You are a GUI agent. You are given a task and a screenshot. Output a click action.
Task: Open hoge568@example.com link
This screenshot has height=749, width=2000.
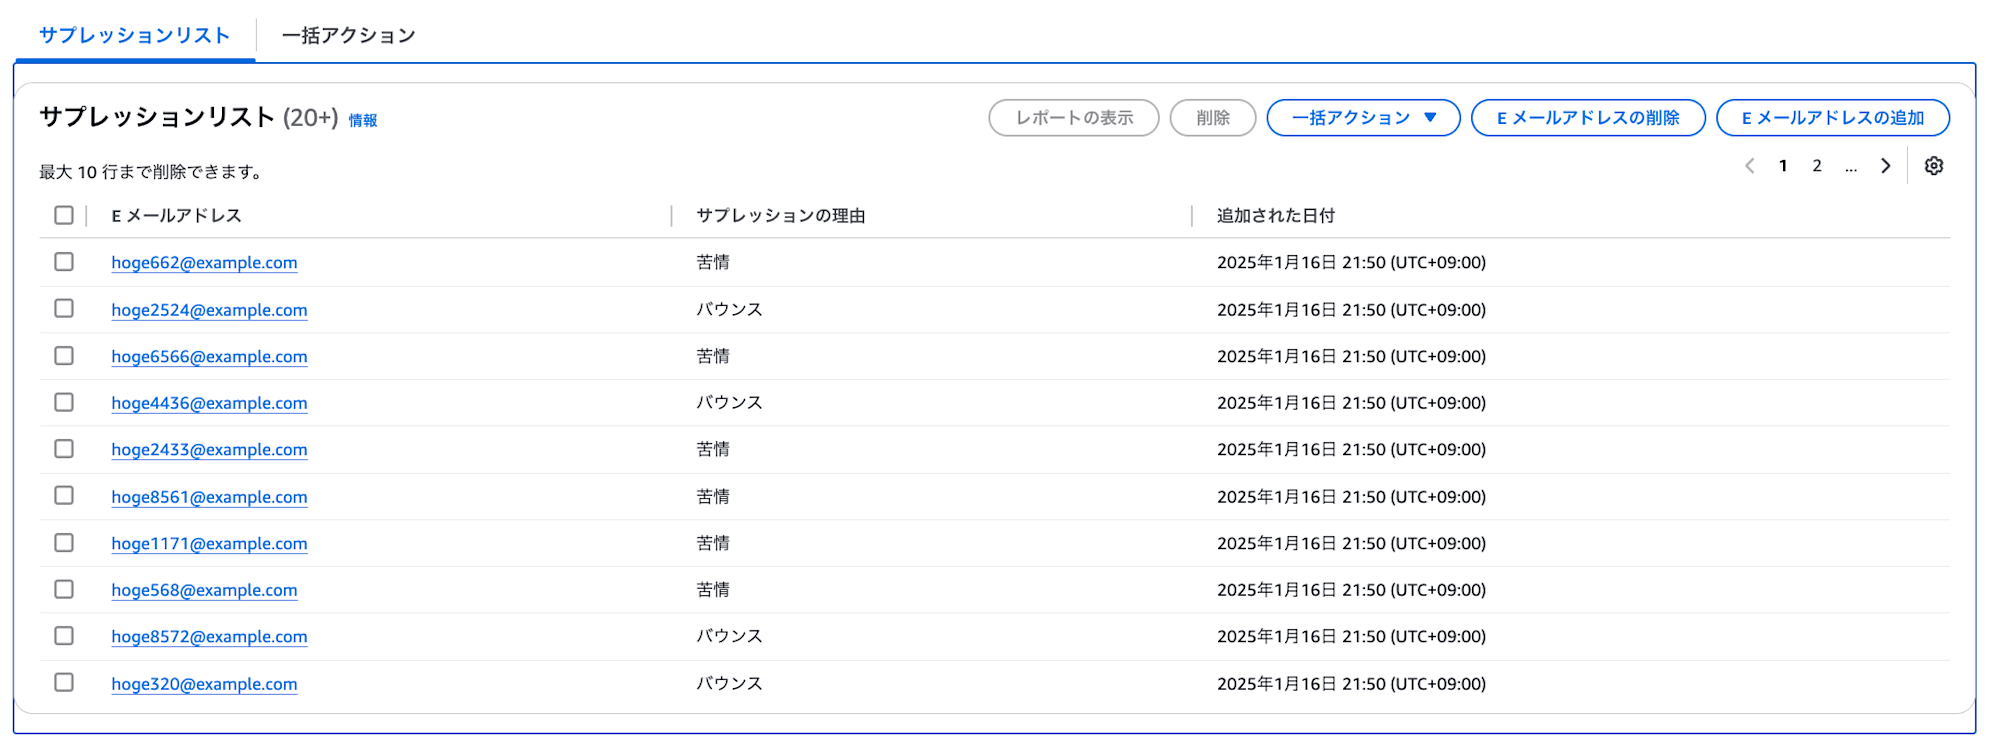click(204, 590)
